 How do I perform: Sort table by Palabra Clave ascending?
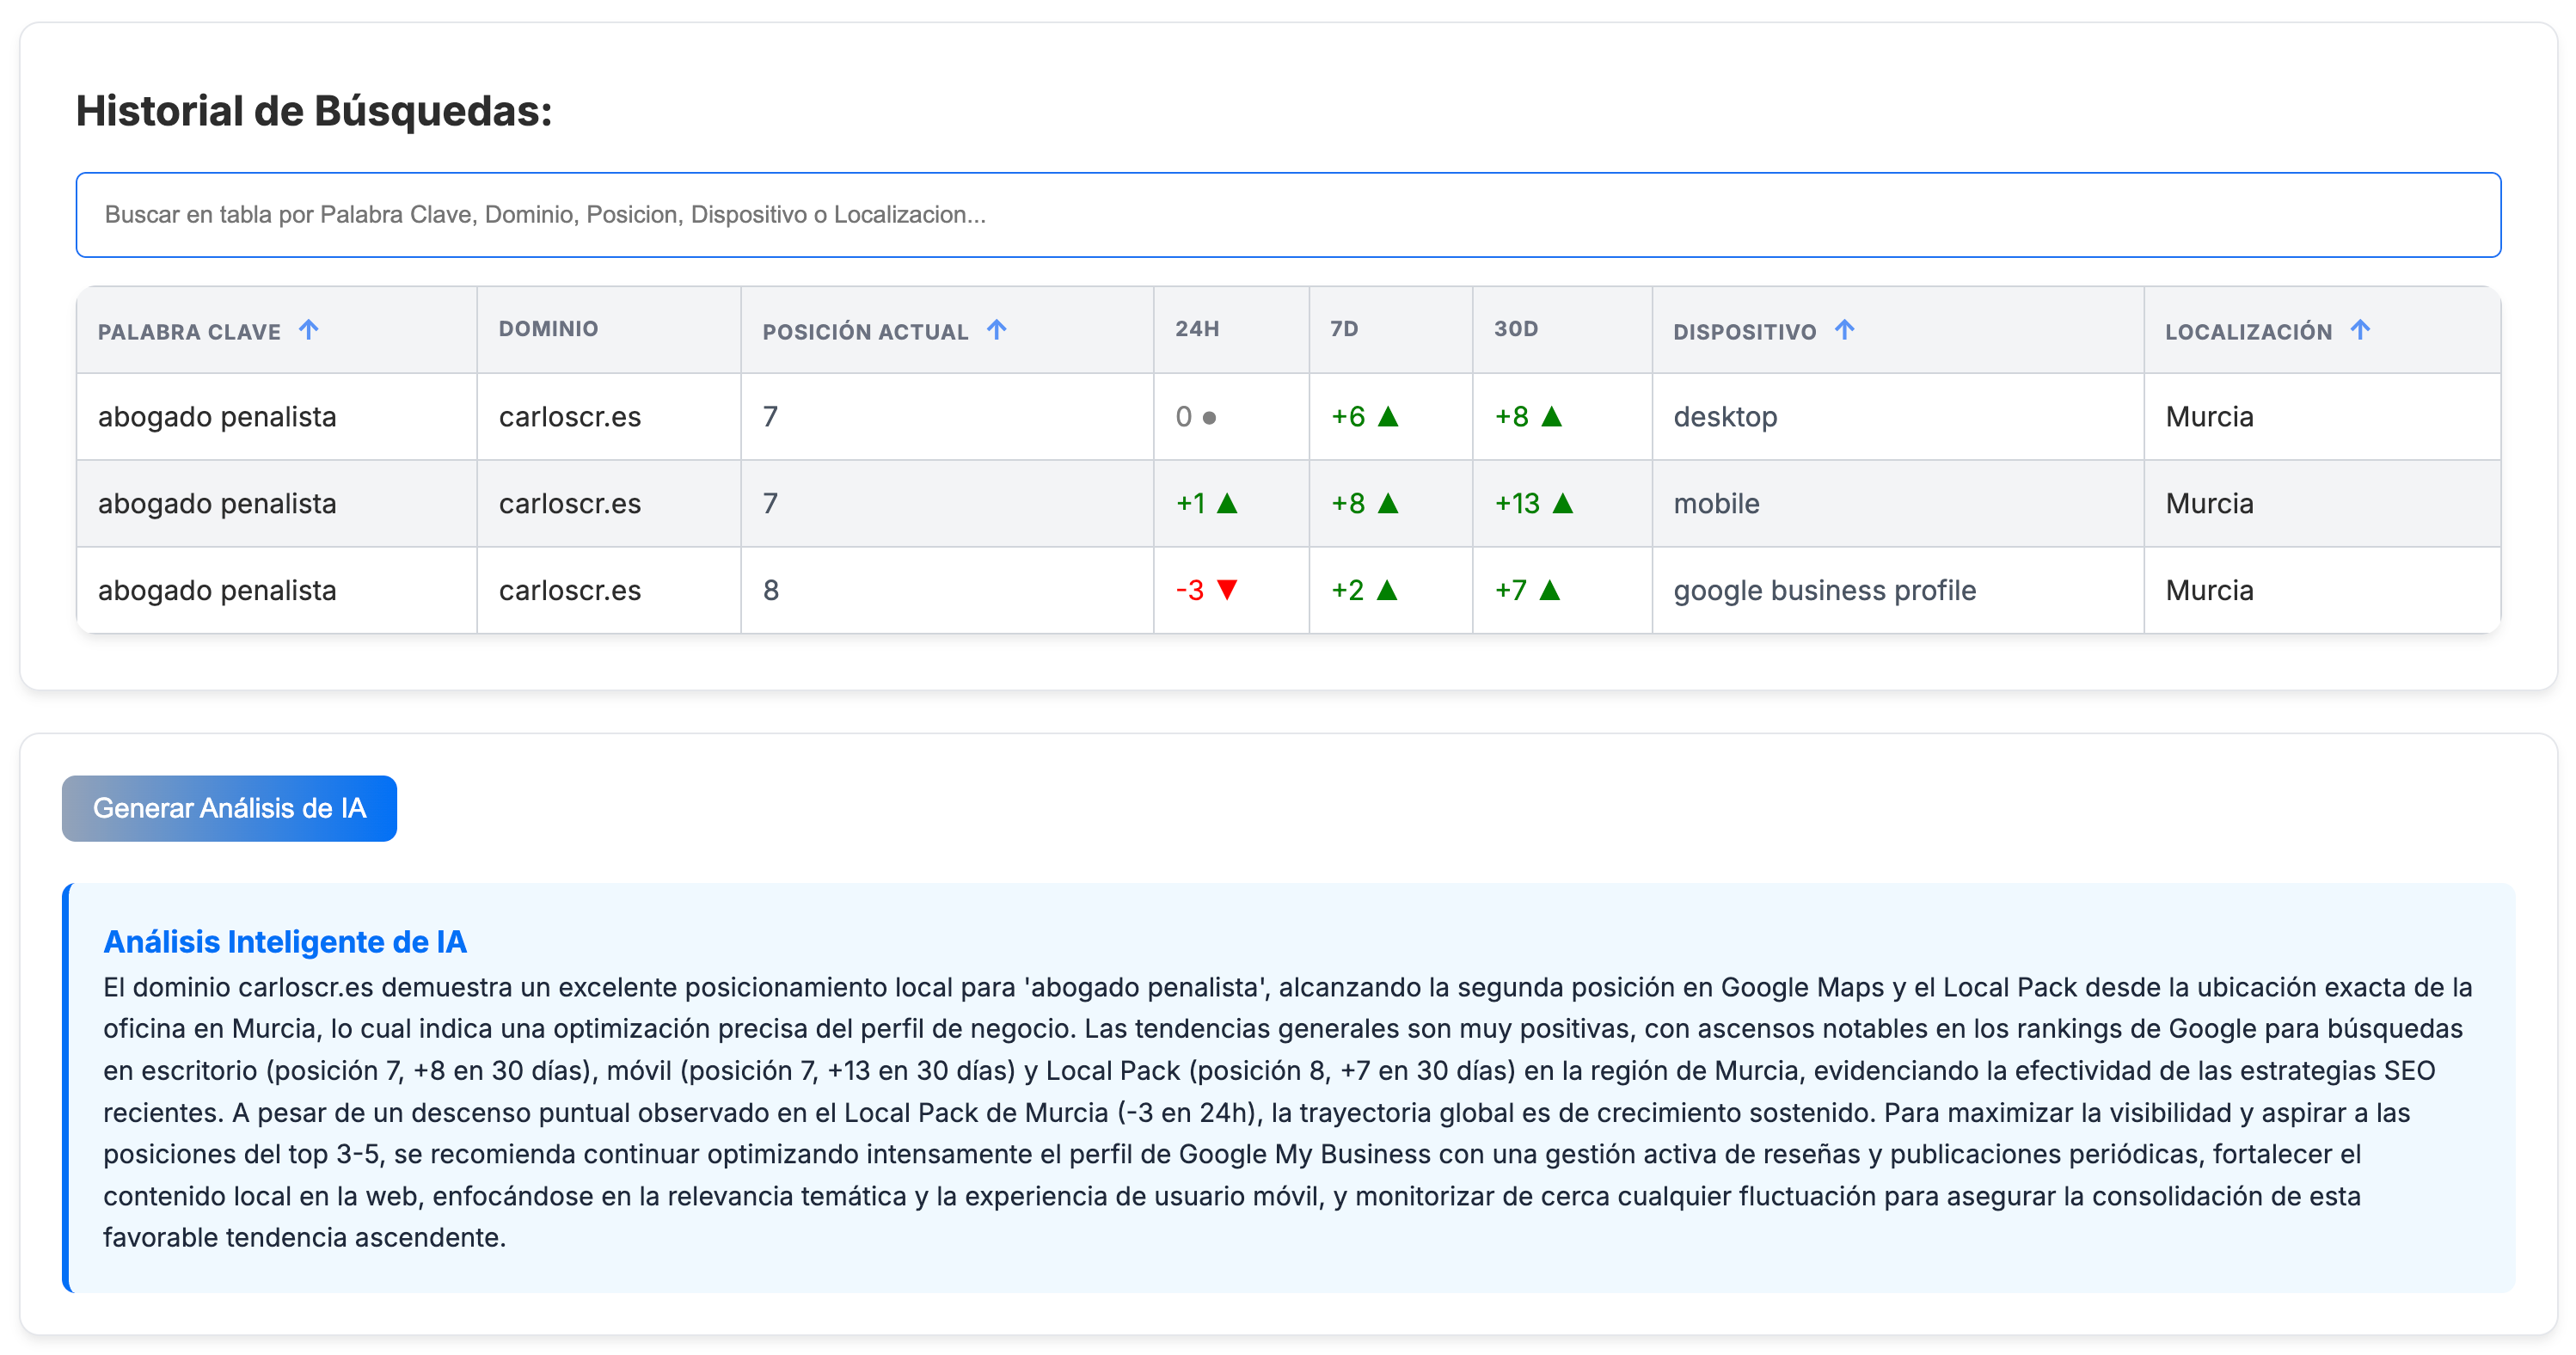click(x=308, y=330)
